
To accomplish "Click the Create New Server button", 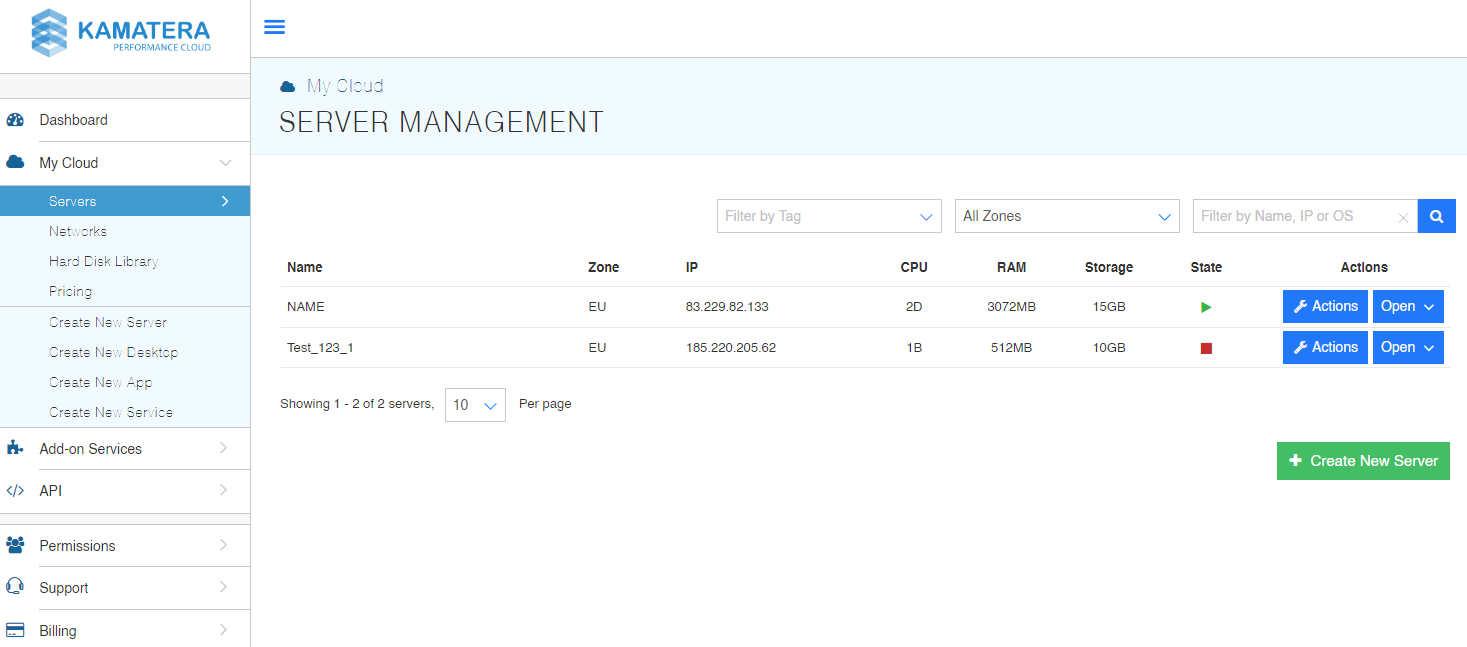I will coord(1362,460).
